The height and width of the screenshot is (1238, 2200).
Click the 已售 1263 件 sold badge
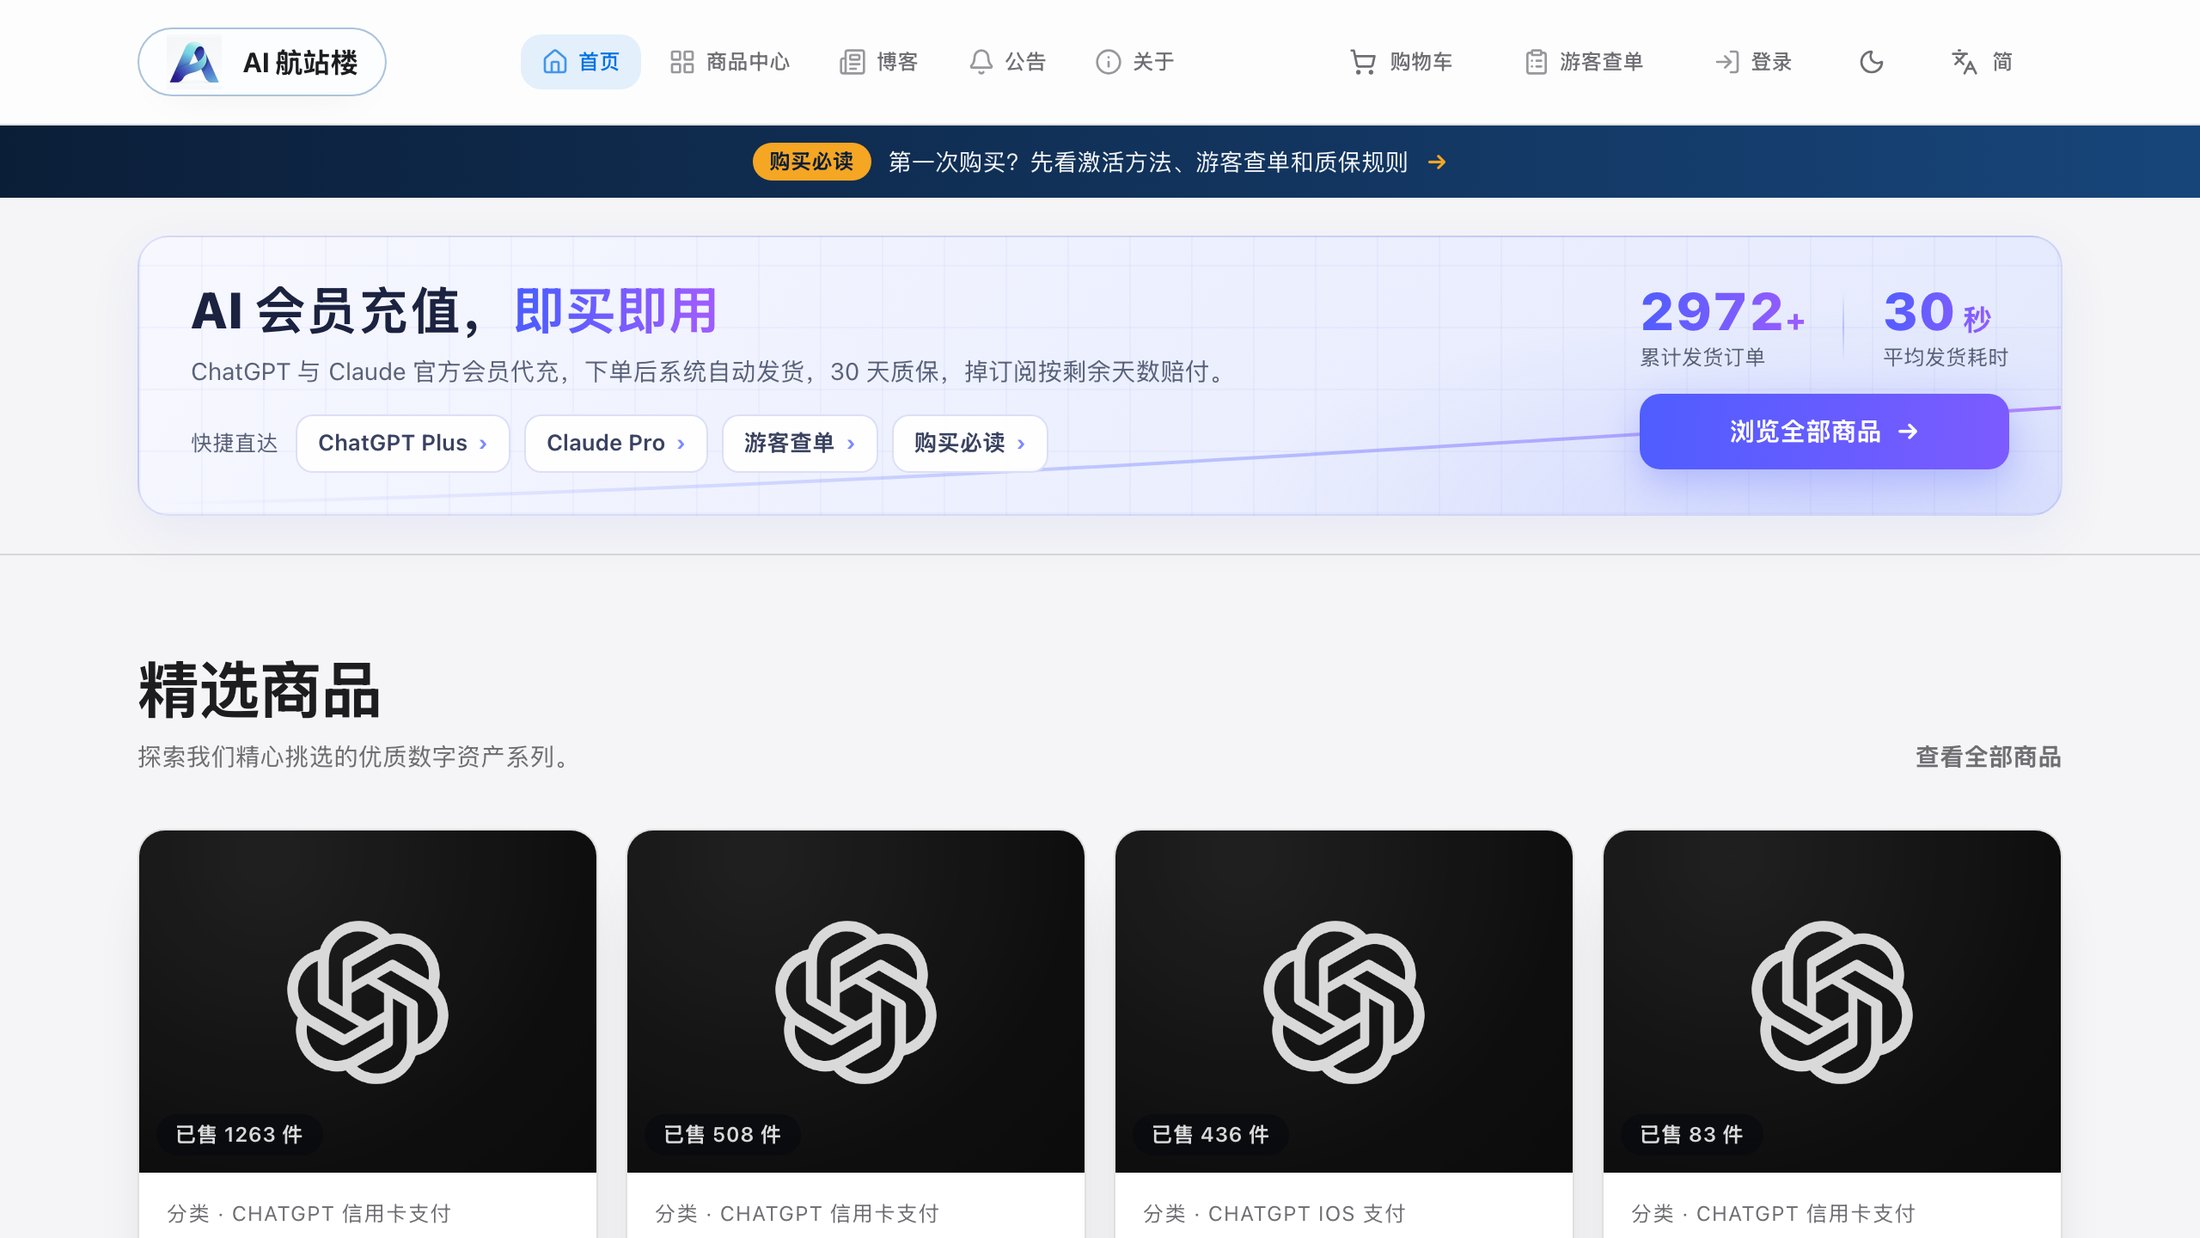[239, 1134]
